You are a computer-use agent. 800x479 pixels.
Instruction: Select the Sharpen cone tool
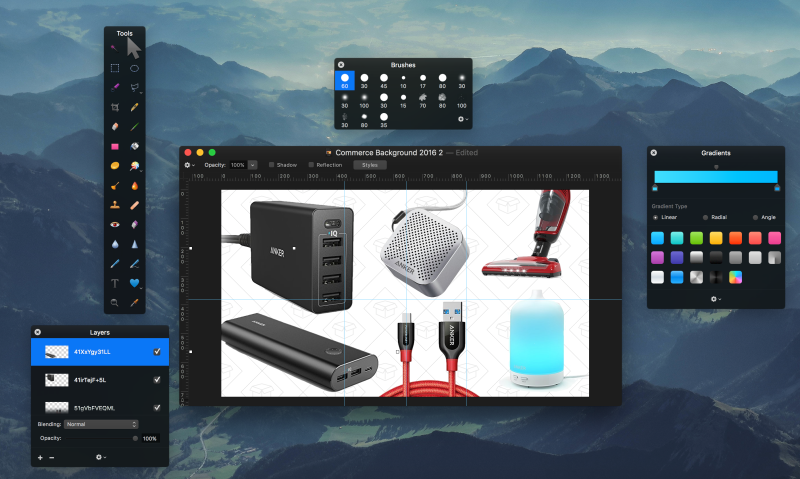[134, 244]
